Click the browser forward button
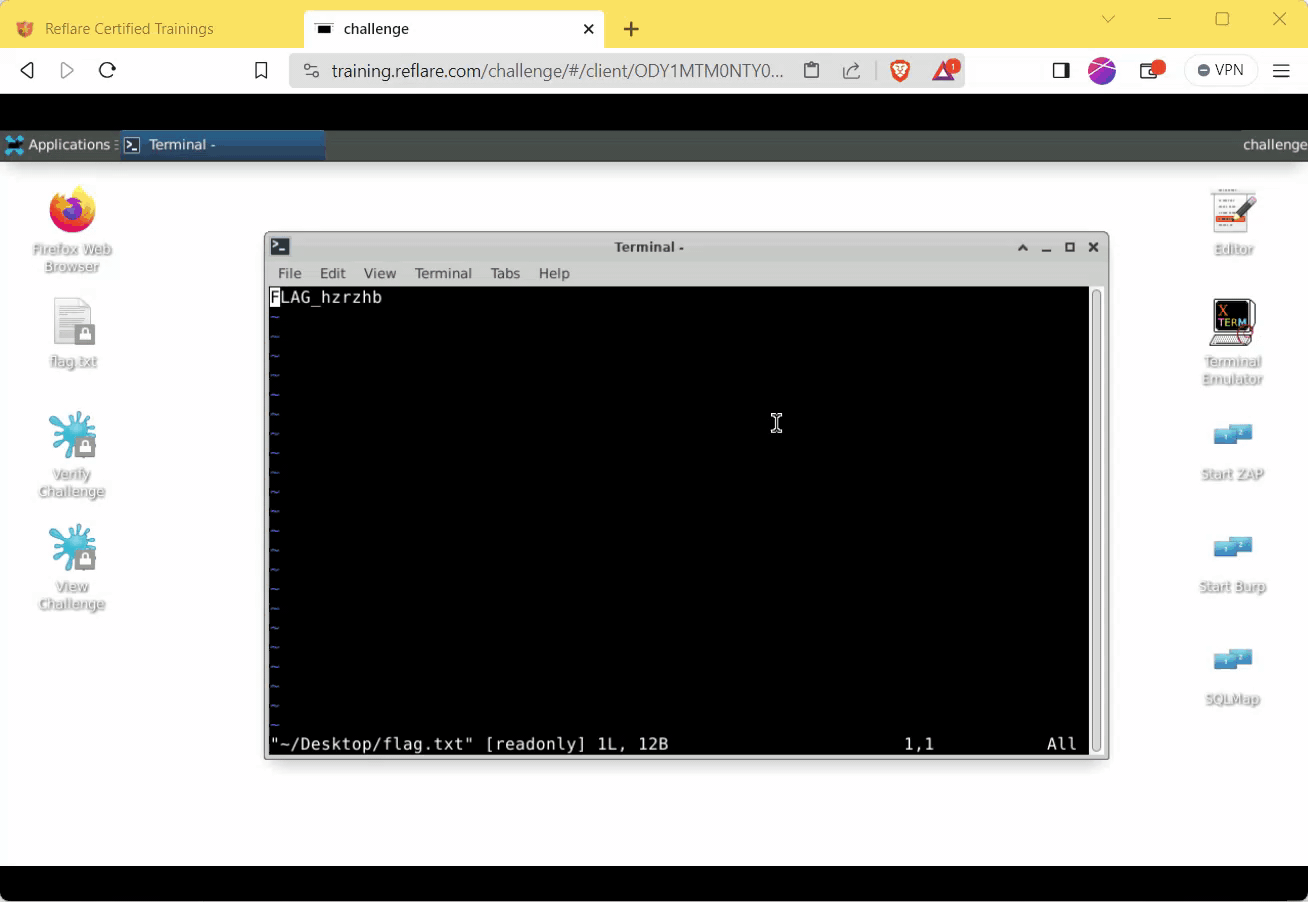This screenshot has height=902, width=1308. coord(67,70)
